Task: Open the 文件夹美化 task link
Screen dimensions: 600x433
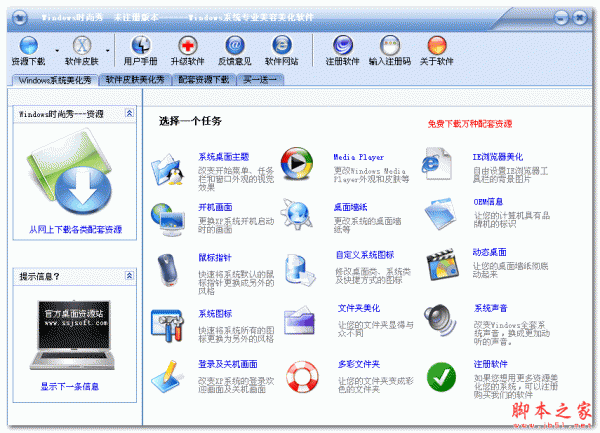Action: point(359,308)
